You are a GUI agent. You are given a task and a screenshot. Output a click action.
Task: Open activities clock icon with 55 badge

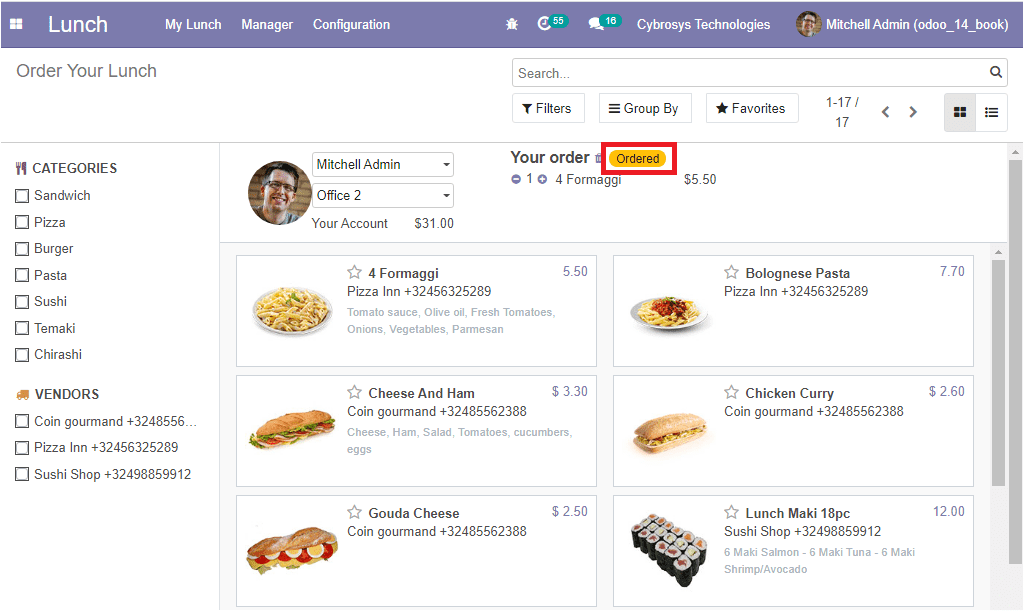[x=552, y=23]
